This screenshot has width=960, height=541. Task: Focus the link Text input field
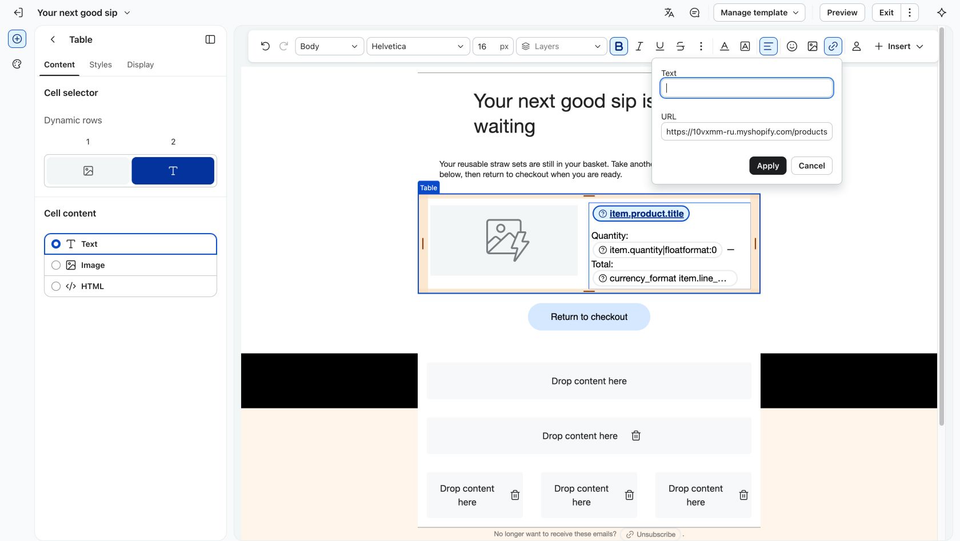746,88
